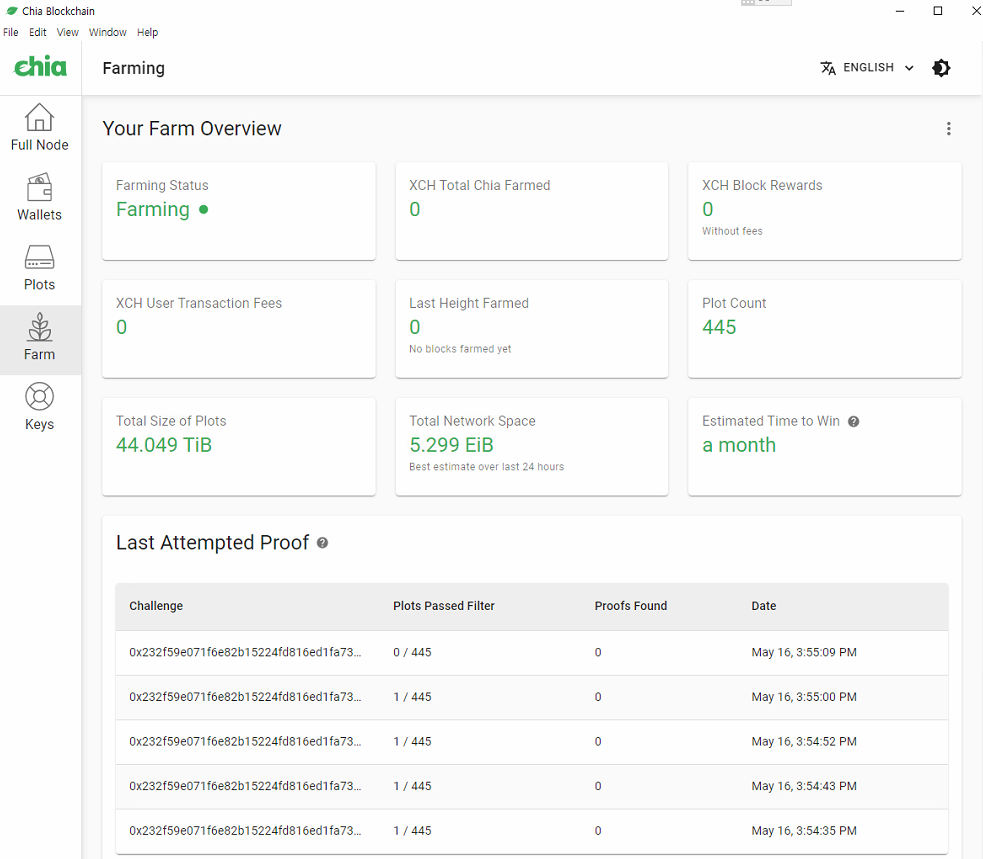The height and width of the screenshot is (859, 983).
Task: Click the Farming status green dot
Action: coord(203,209)
